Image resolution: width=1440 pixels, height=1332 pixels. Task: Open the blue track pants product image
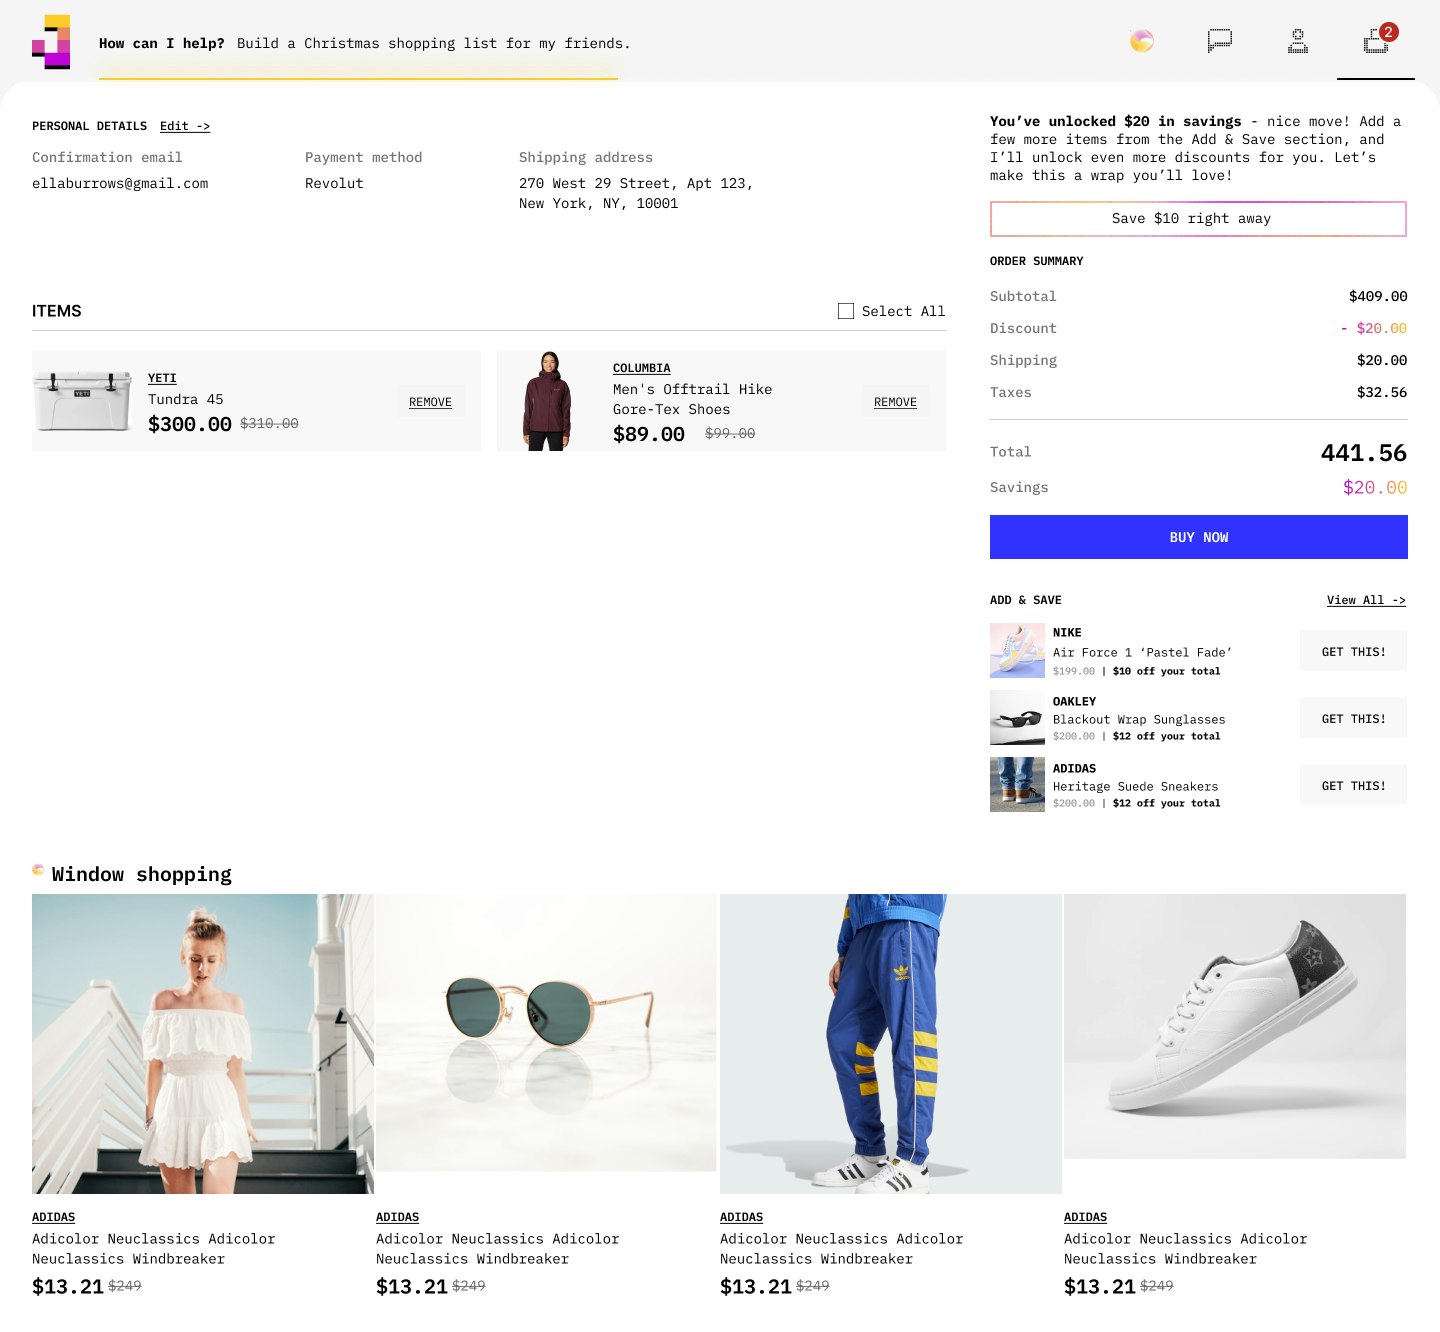click(x=890, y=1043)
